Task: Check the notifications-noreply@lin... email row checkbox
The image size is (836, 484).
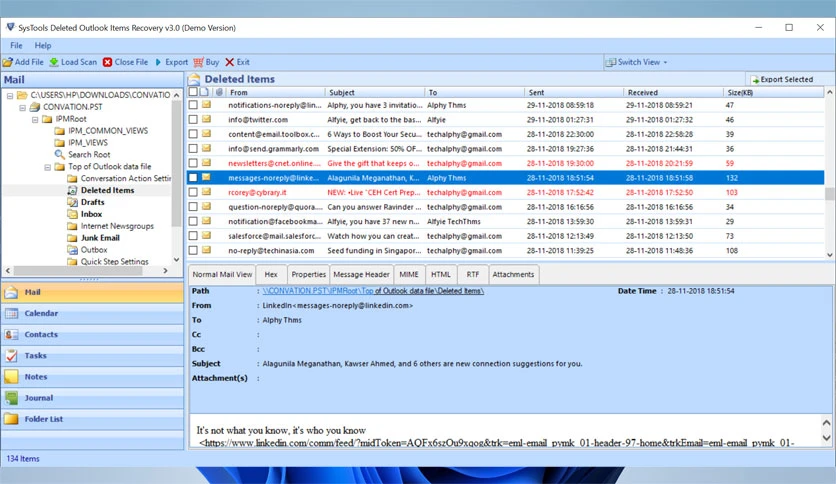Action: point(193,105)
